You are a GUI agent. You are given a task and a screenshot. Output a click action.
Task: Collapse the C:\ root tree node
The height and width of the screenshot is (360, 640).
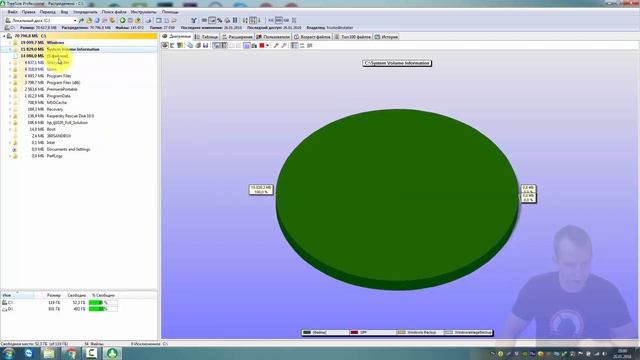4,36
